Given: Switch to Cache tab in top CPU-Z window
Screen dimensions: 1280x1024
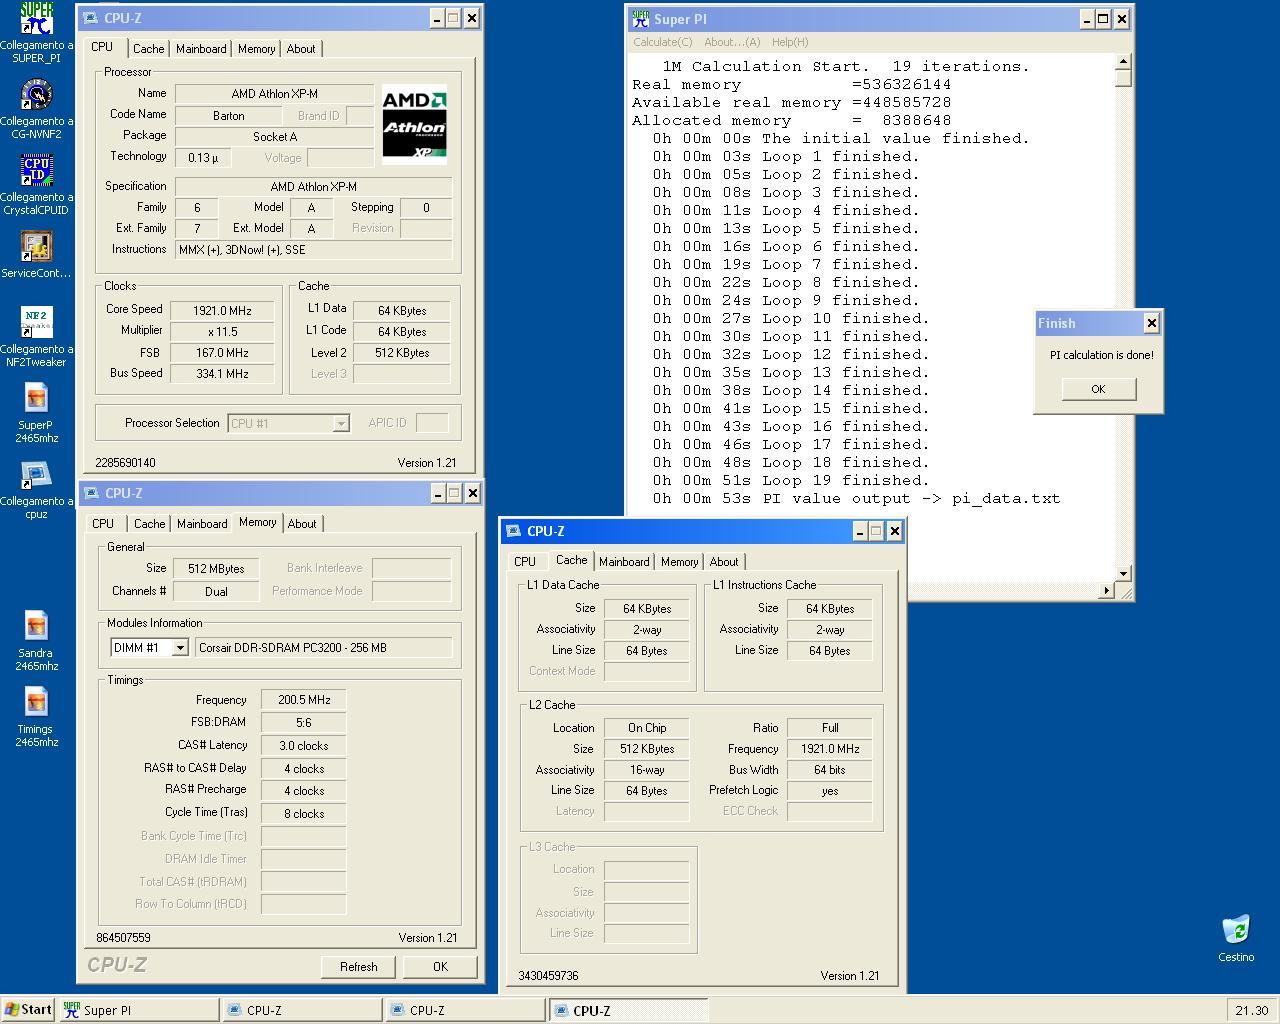Looking at the screenshot, I should coord(149,49).
